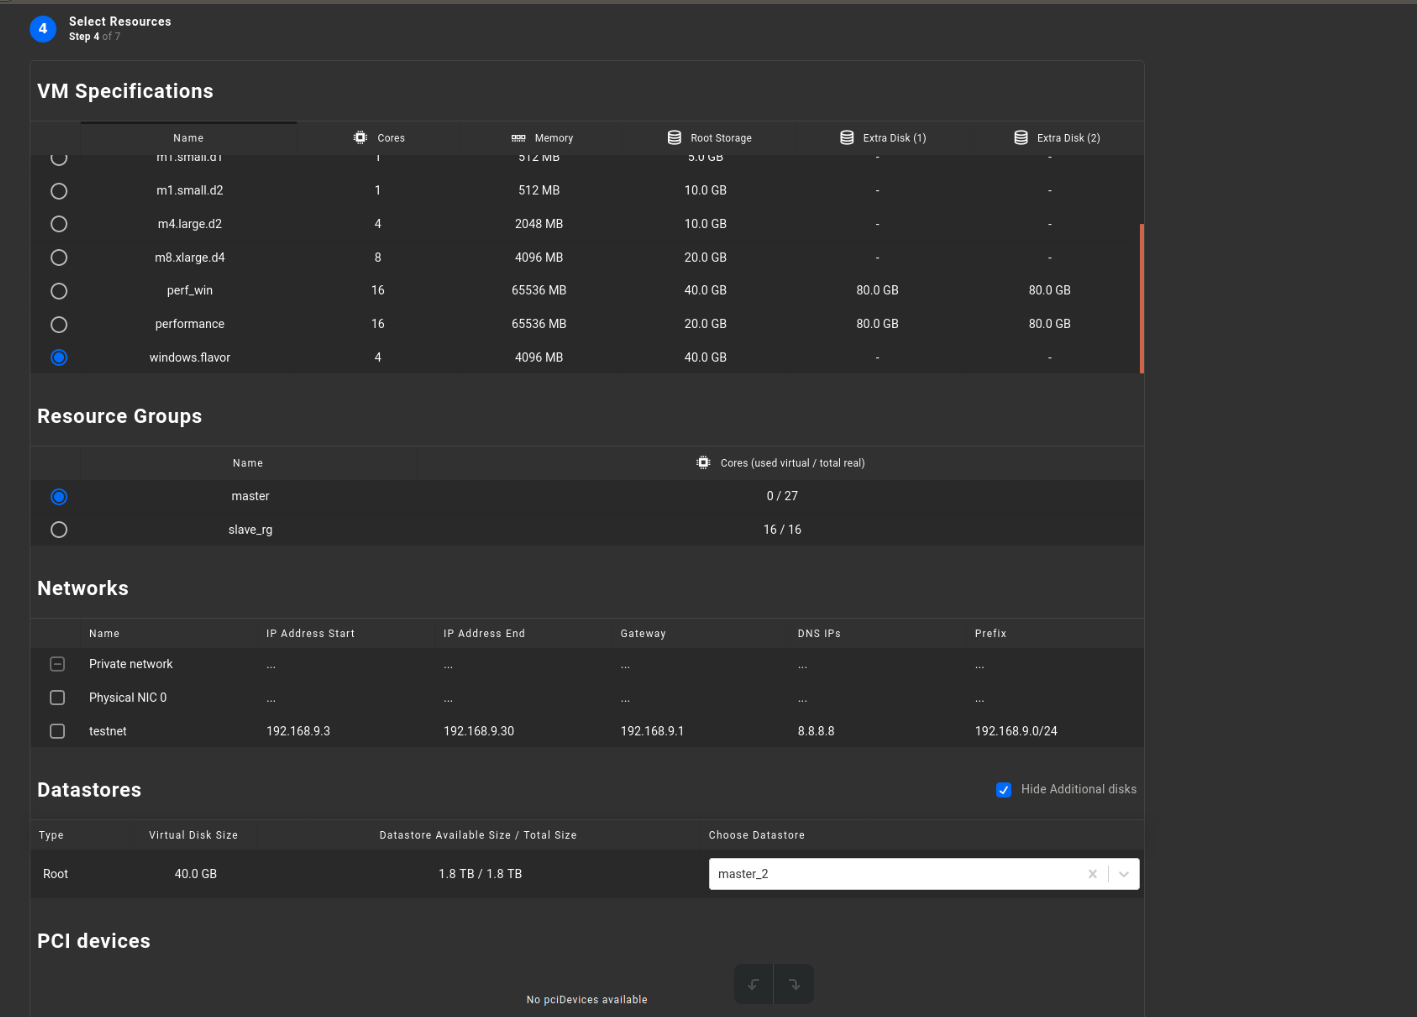Click the 192.168.9.3 IP Address Start cell

tap(298, 731)
